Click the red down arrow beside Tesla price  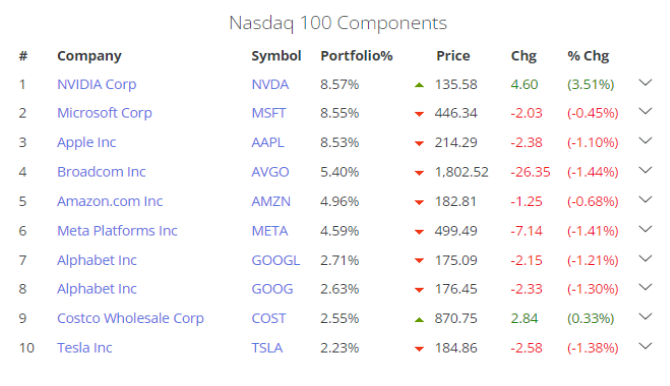pos(419,349)
